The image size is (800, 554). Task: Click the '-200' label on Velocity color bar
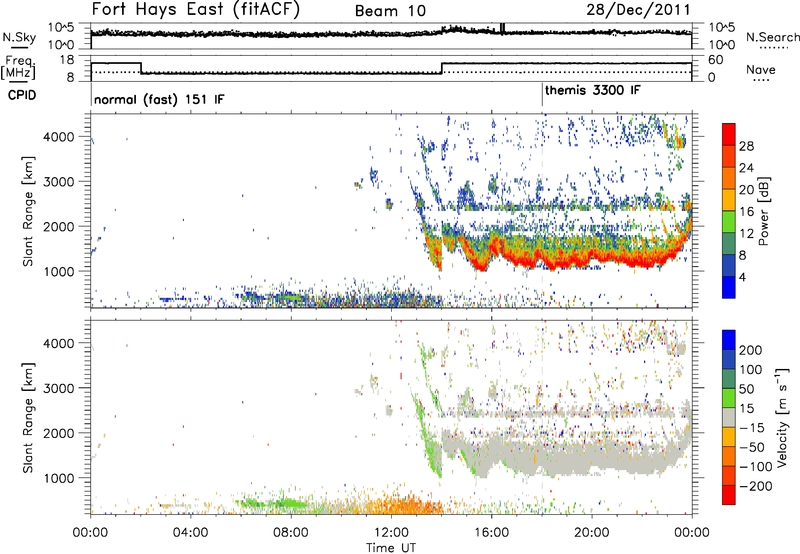click(x=755, y=486)
